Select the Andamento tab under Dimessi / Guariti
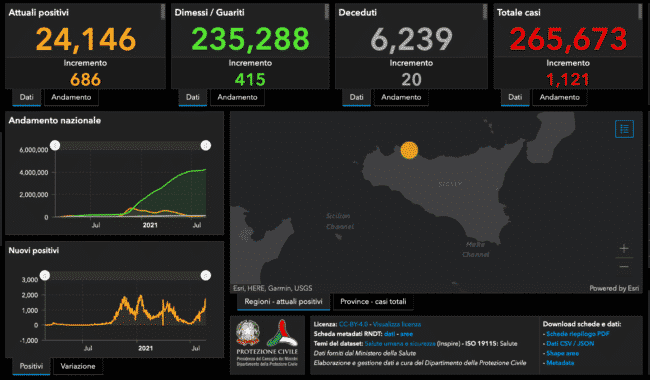This screenshot has width=650, height=380. click(238, 97)
